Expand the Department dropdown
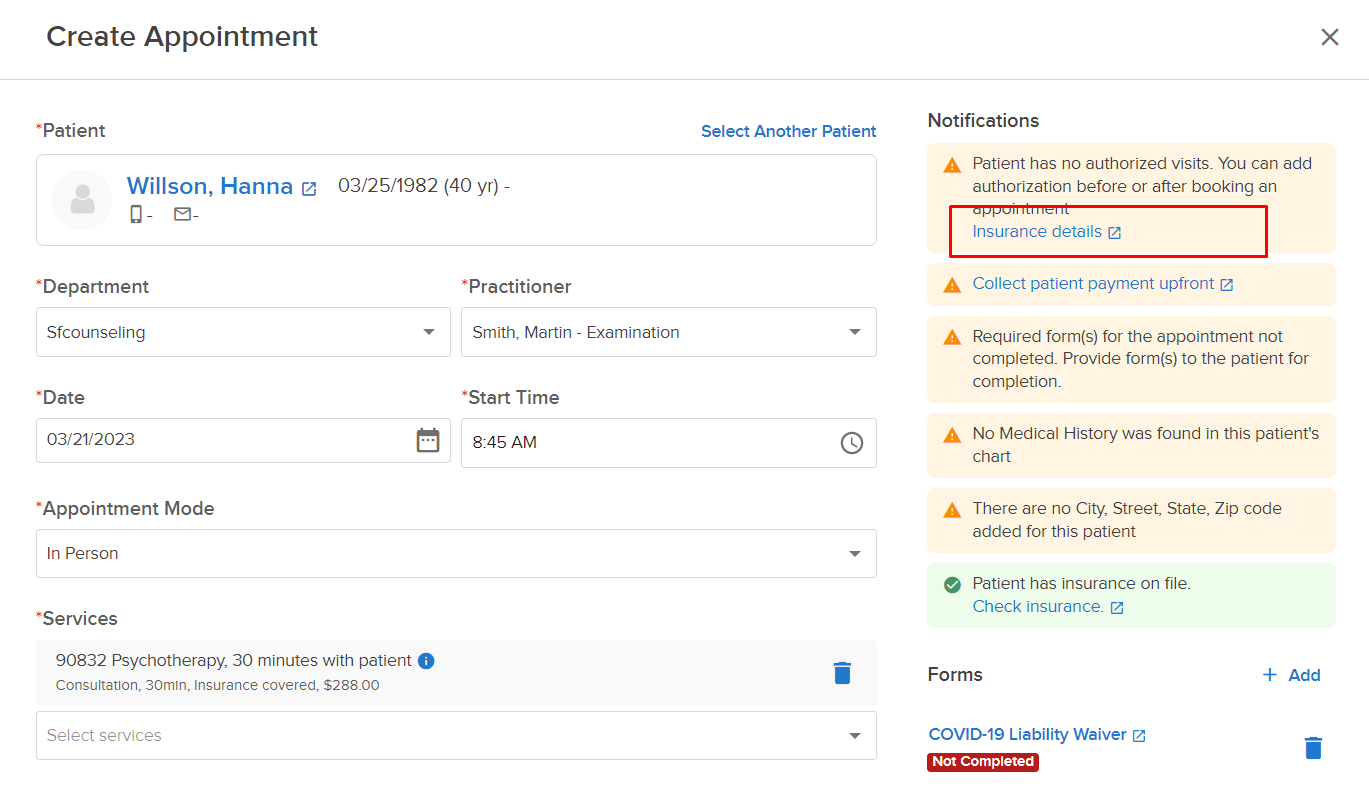The width and height of the screenshot is (1369, 786). pos(429,332)
